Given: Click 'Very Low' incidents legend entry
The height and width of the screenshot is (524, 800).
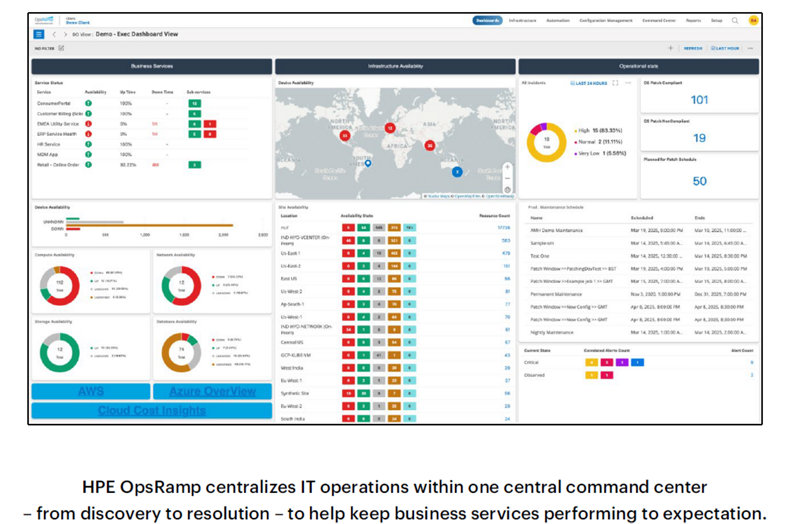Looking at the screenshot, I should [600, 153].
